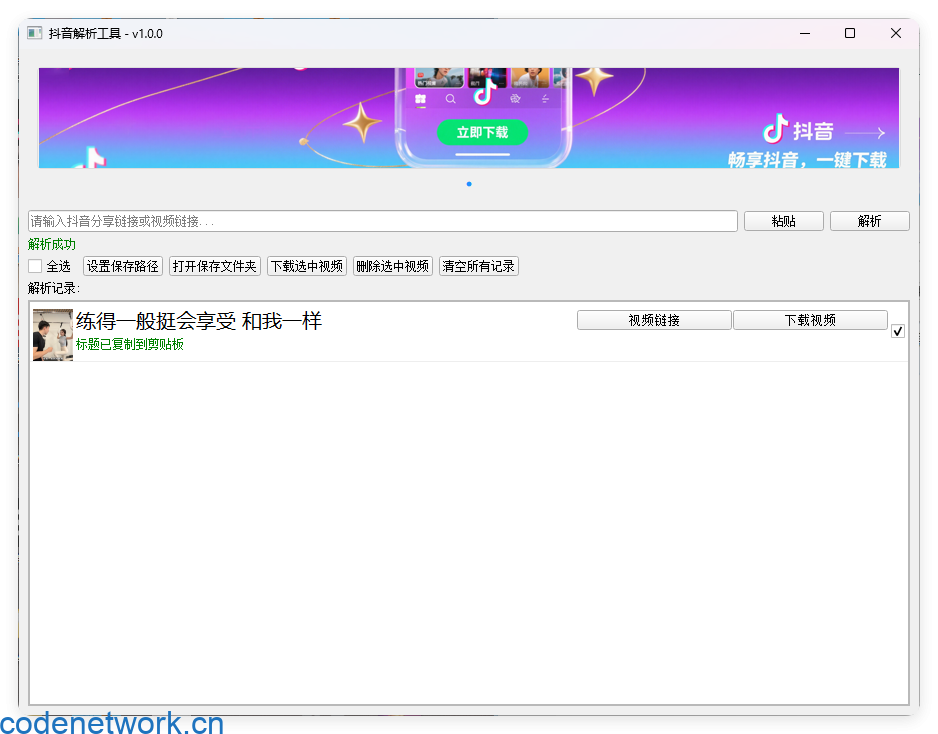Click 打开保存文件夹 button
Screen dimensions: 938x734
215,266
